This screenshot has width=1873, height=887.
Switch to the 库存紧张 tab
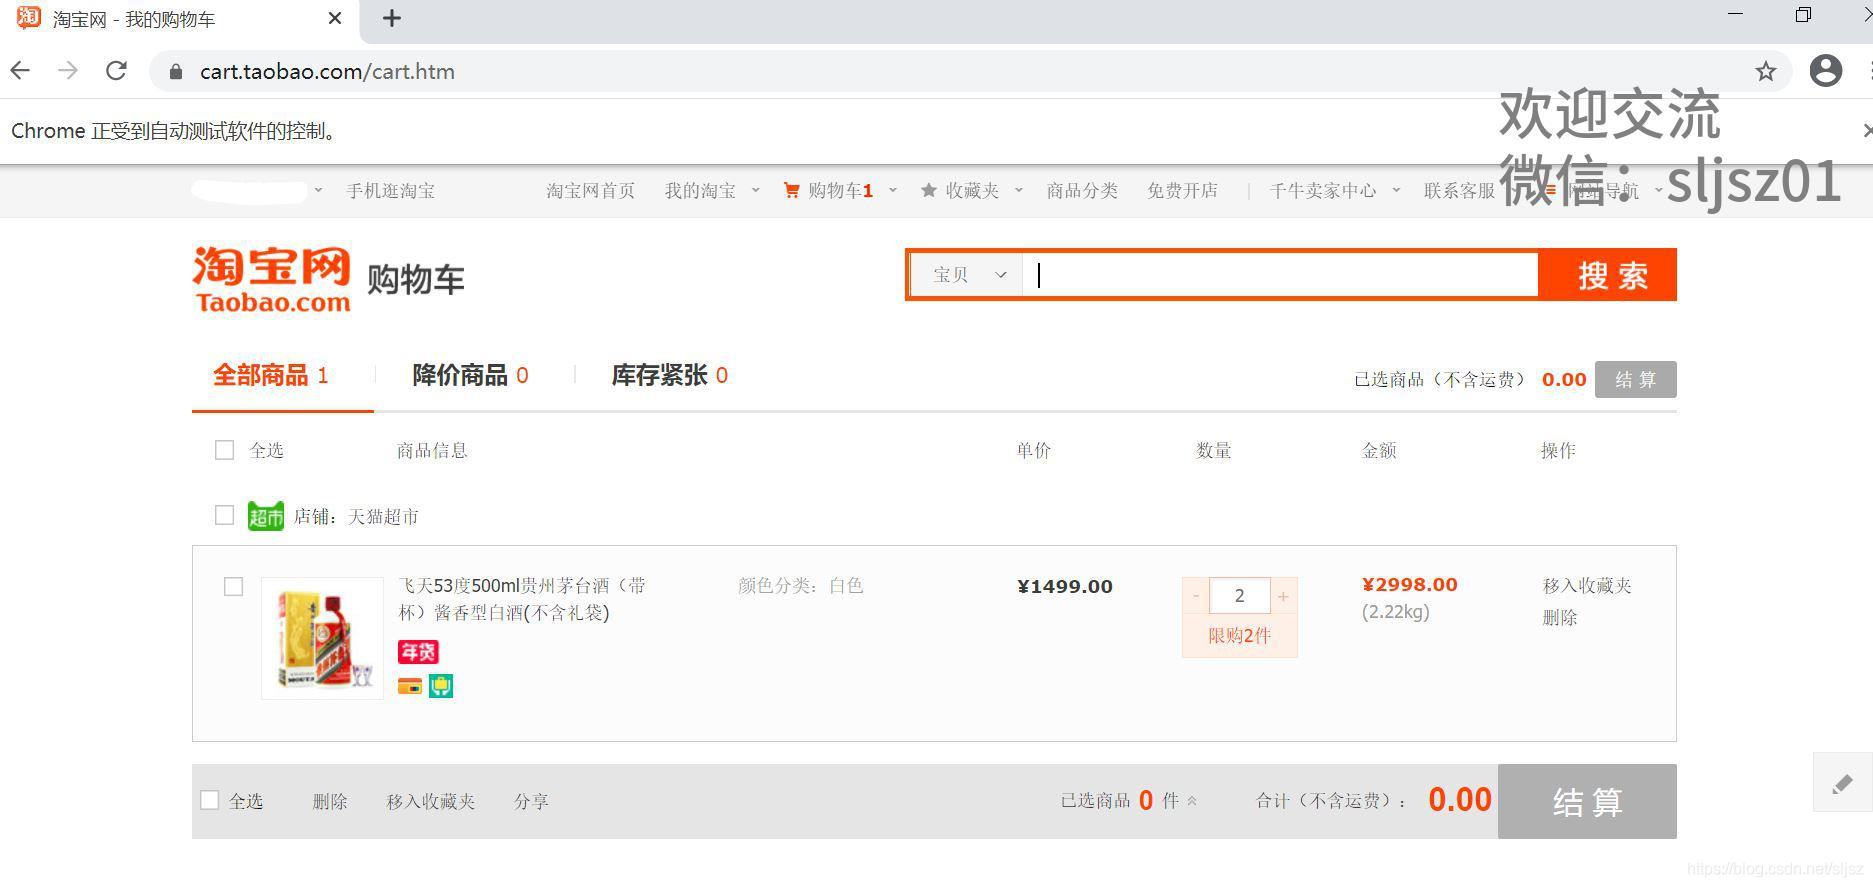[x=669, y=376]
